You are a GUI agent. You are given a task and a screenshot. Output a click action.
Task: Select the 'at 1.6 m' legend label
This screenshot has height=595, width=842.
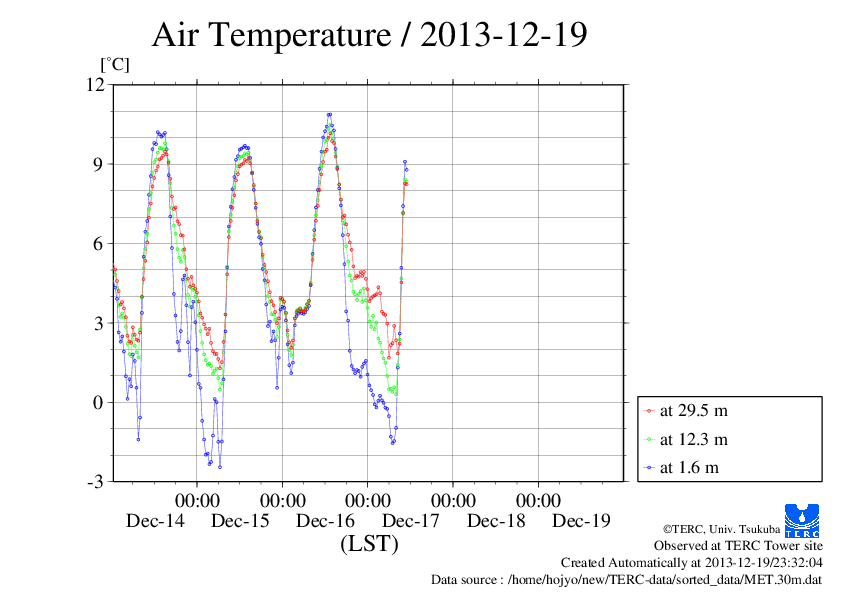(689, 467)
